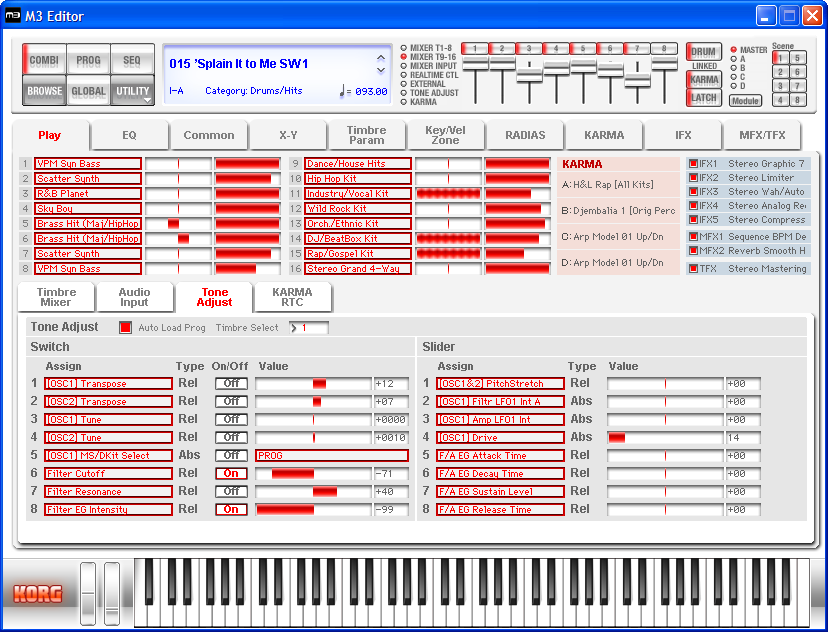This screenshot has width=828, height=632.
Task: Switch to SEQ mode
Action: [132, 60]
